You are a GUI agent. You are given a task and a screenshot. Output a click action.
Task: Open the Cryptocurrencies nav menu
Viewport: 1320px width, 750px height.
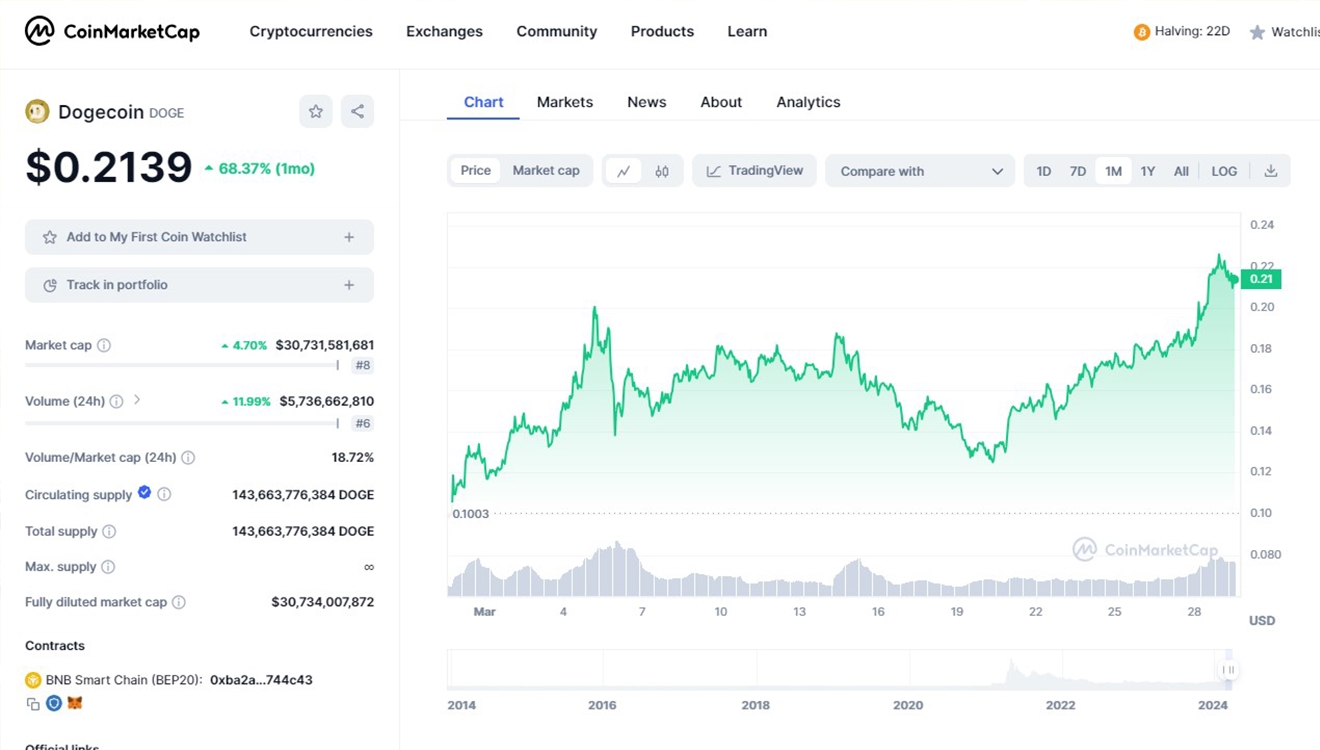tap(311, 32)
